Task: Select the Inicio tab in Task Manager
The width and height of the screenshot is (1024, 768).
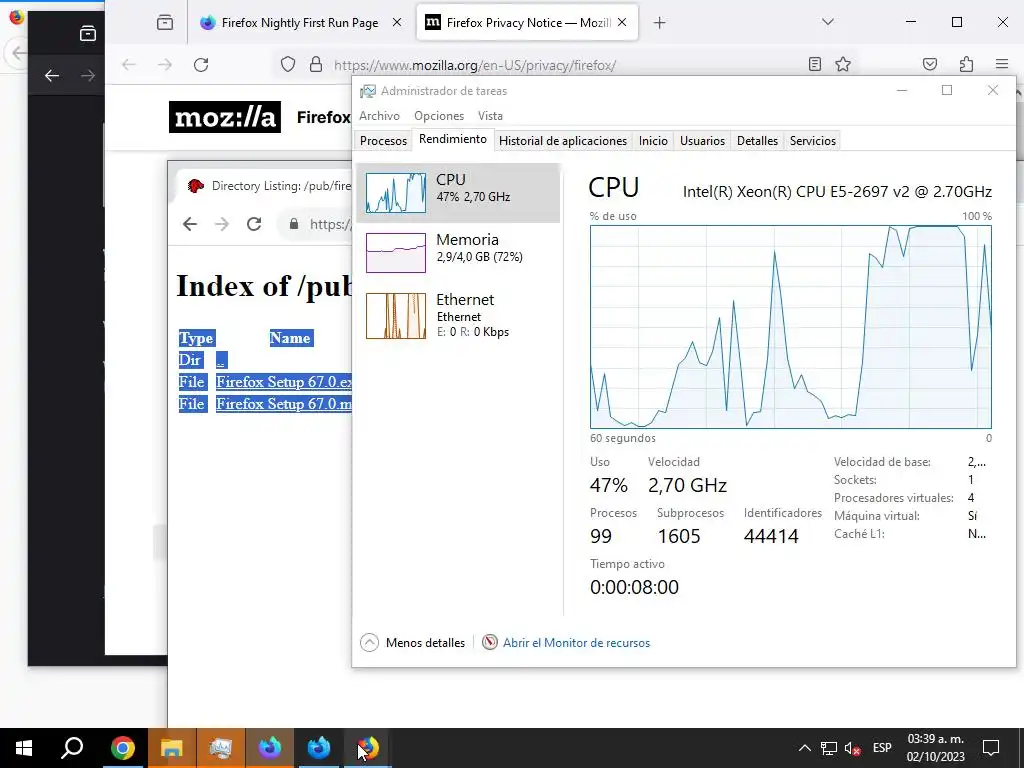Action: tap(653, 140)
